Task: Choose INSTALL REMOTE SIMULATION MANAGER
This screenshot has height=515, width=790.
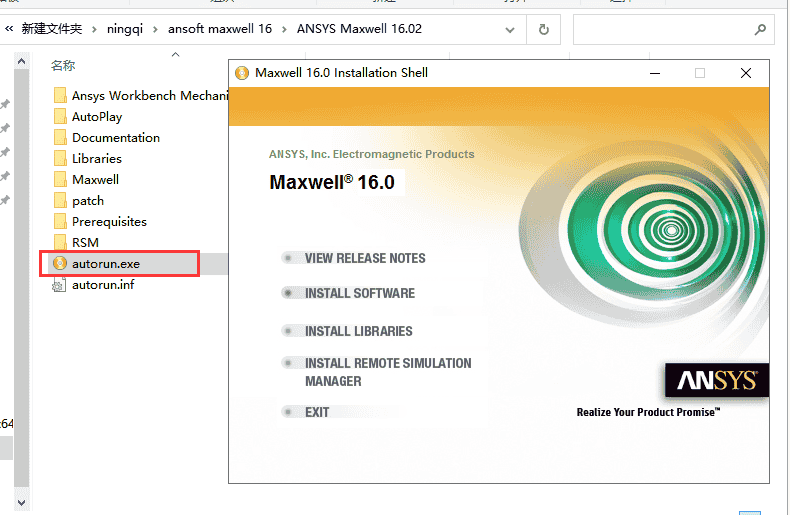Action: [x=388, y=372]
